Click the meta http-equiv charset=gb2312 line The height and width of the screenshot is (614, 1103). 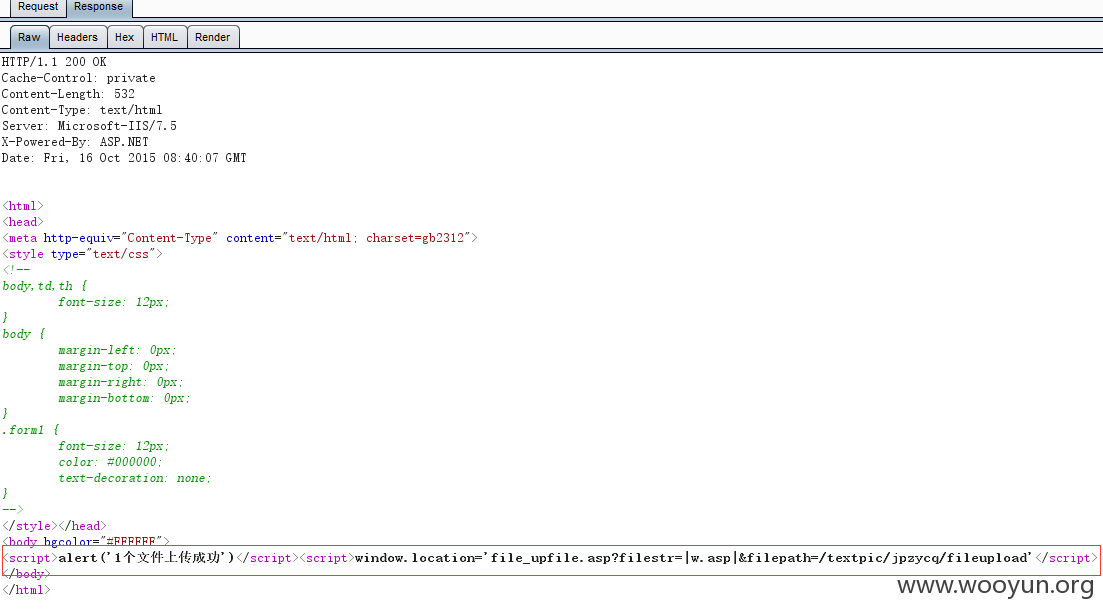tap(240, 238)
